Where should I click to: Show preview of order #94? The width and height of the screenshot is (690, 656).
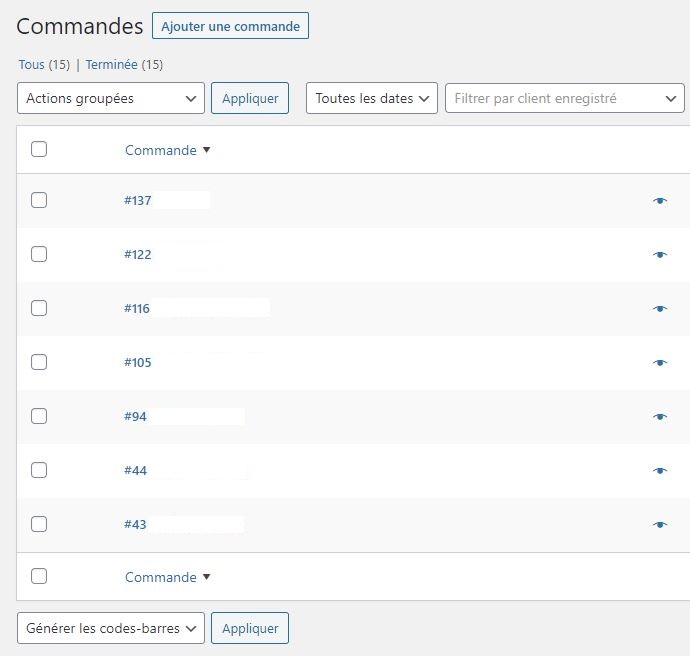(659, 417)
